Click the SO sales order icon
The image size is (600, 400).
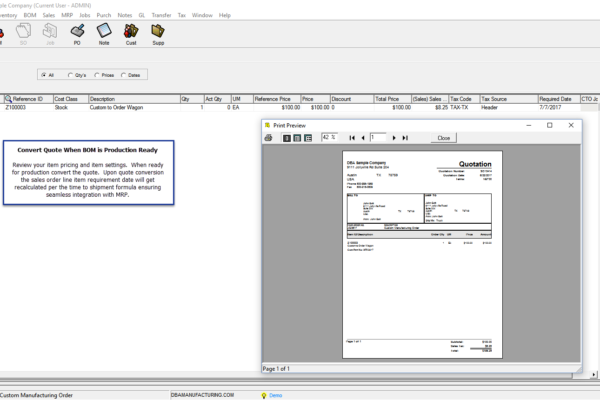[23, 34]
